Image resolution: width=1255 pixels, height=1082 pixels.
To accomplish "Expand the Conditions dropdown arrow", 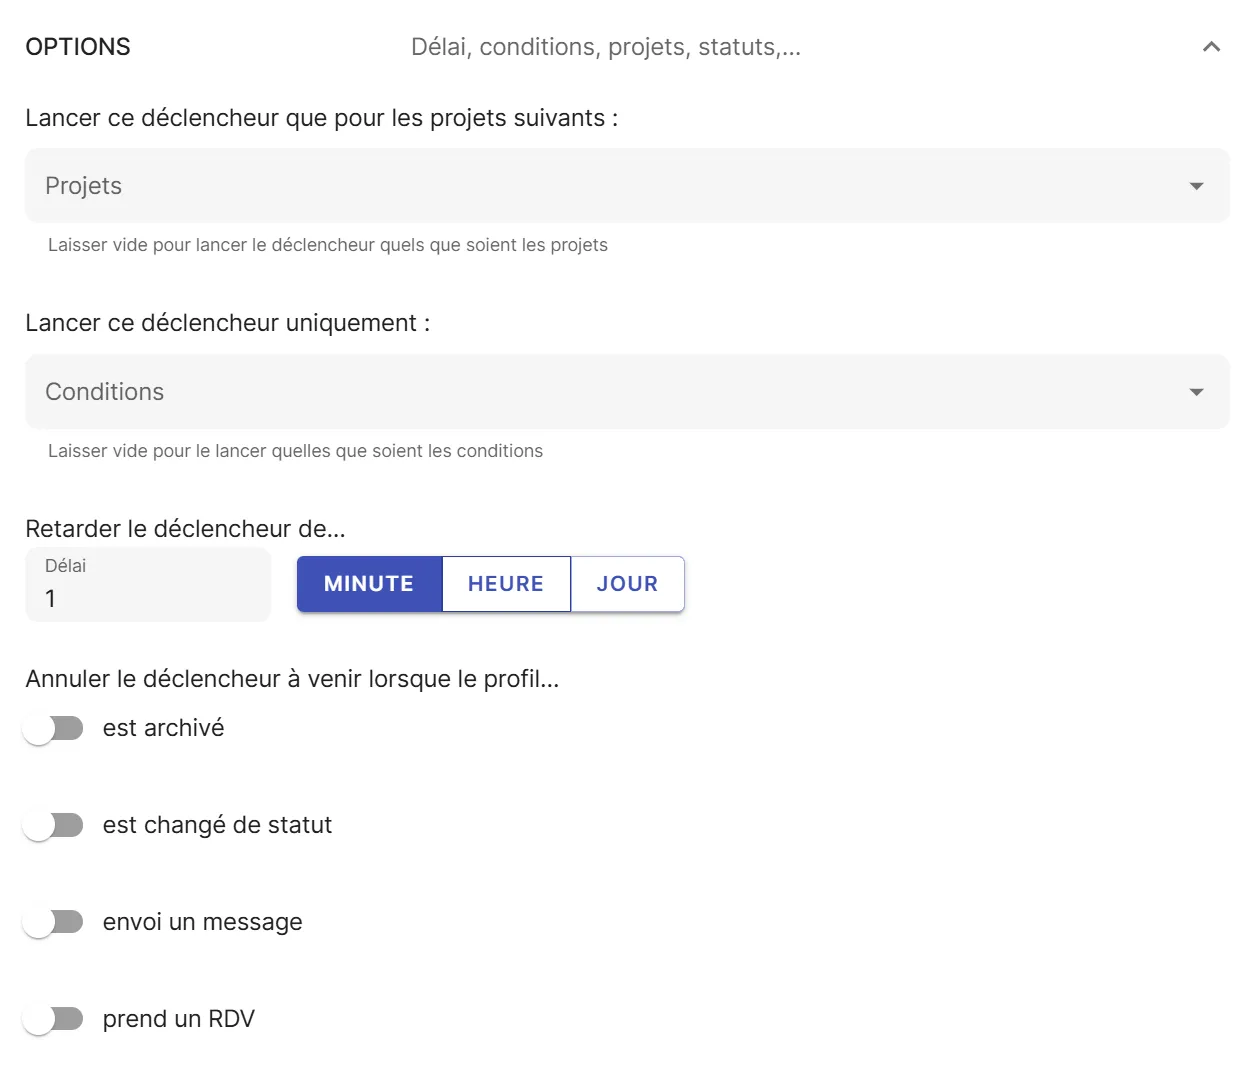I will tap(1196, 392).
